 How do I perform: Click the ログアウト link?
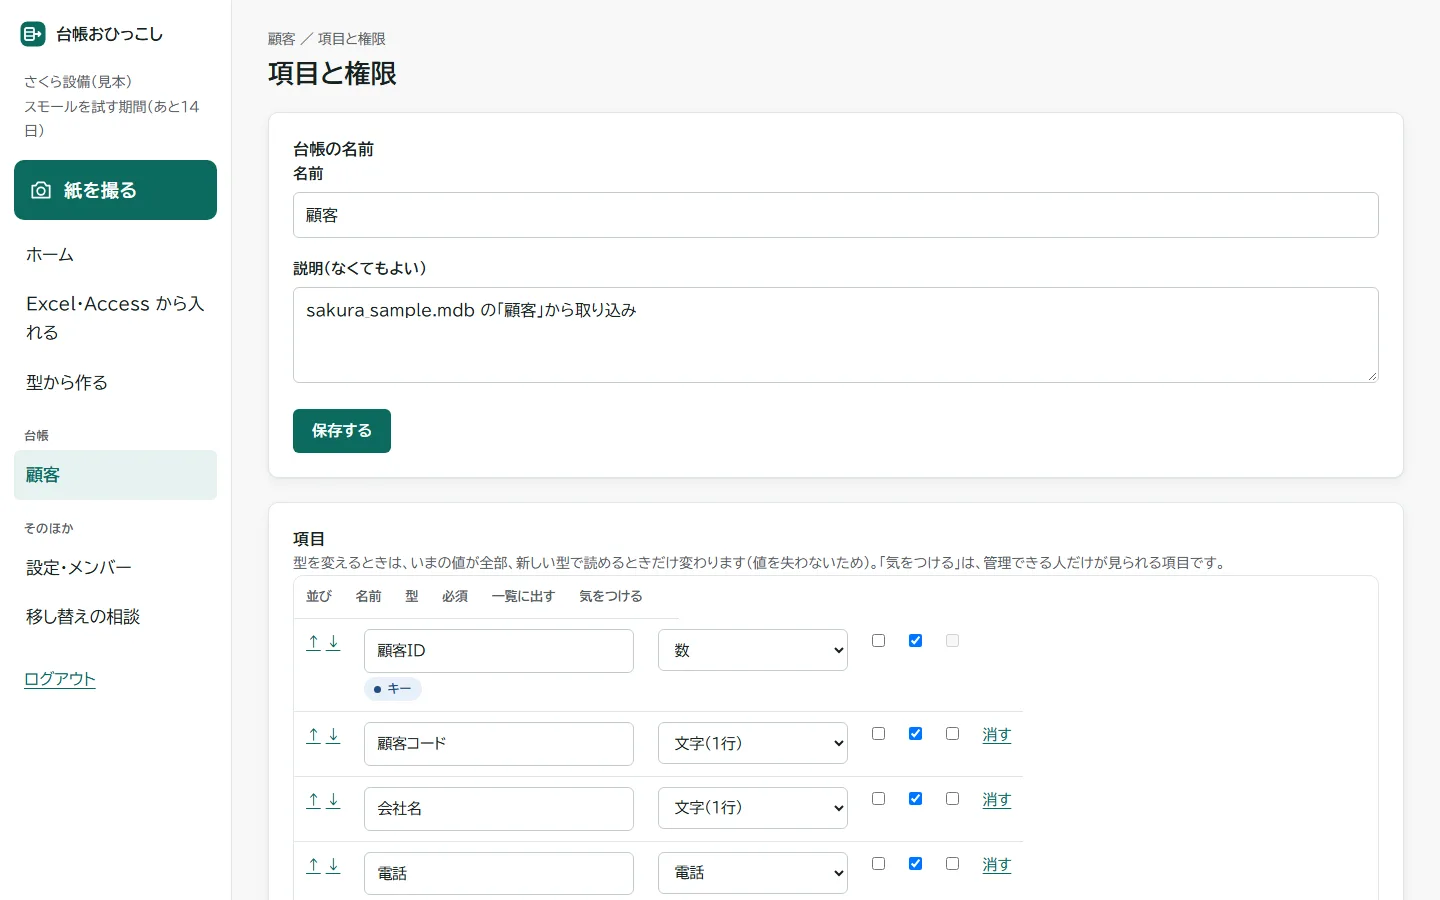(x=60, y=679)
